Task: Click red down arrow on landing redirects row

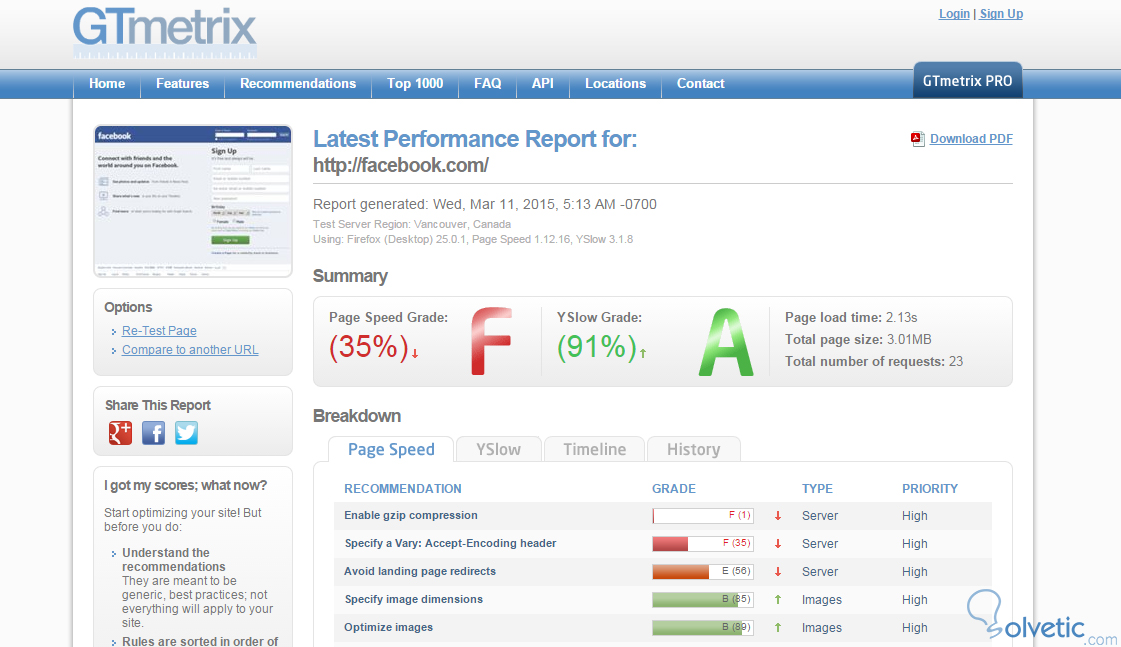Action: click(778, 571)
